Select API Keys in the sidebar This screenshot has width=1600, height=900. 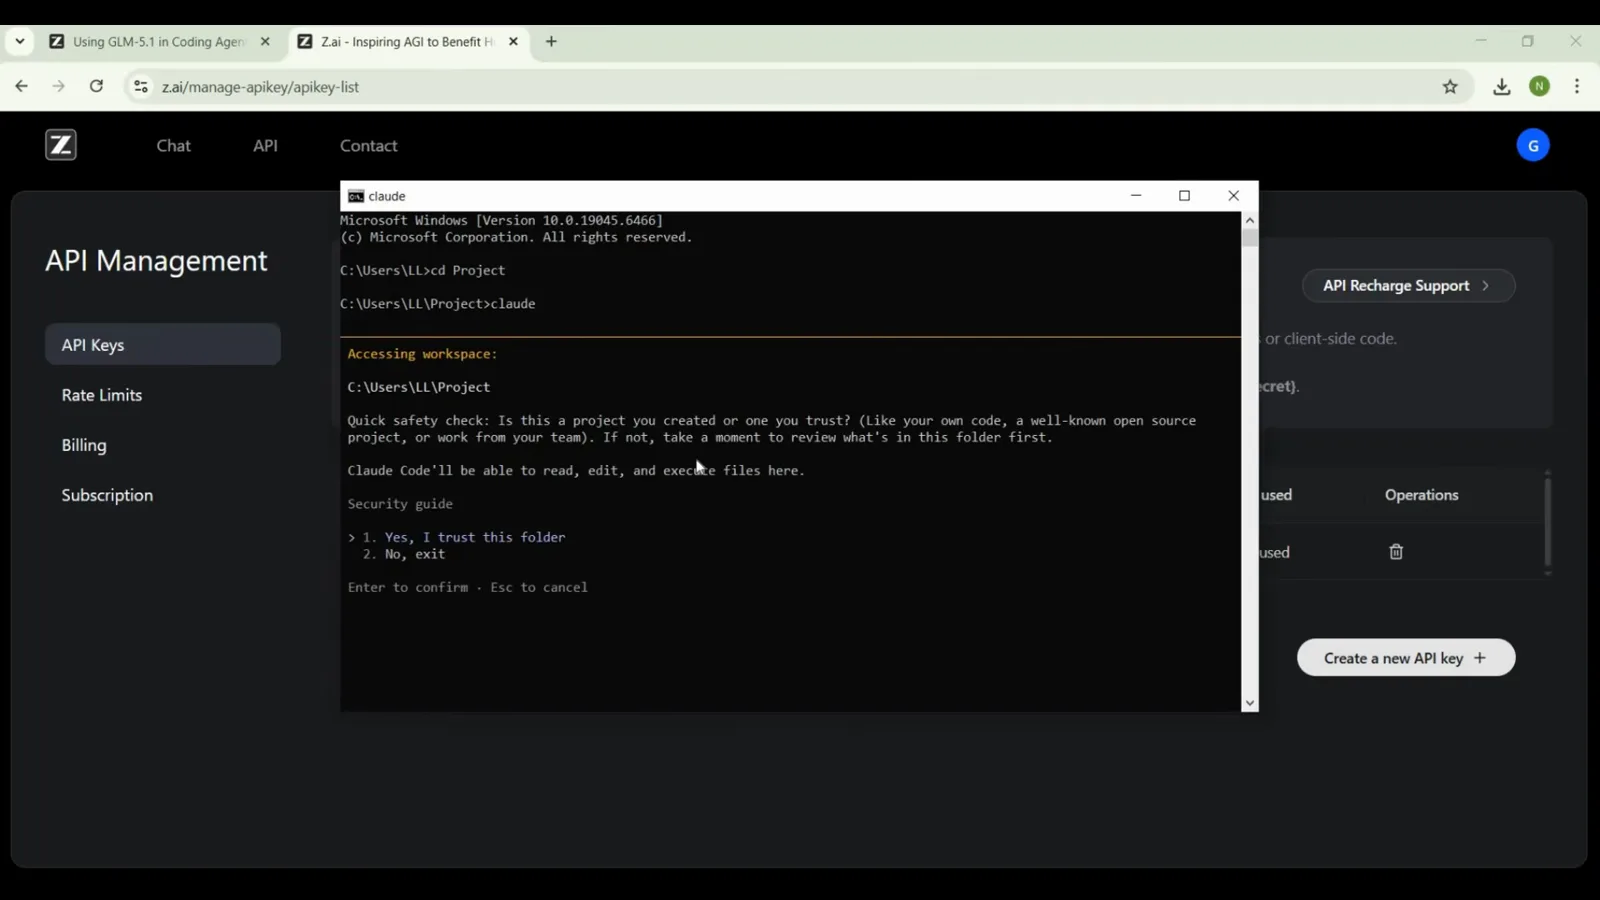point(163,344)
